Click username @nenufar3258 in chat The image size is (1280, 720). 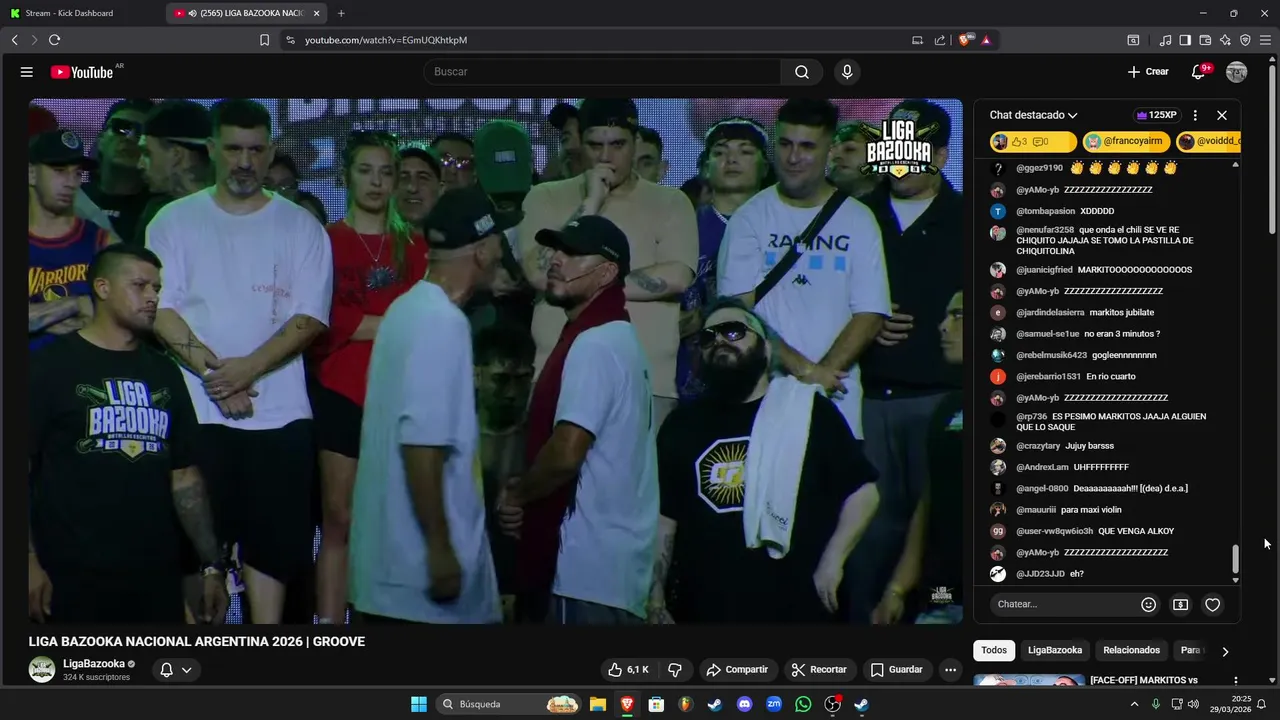pyautogui.click(x=1045, y=230)
